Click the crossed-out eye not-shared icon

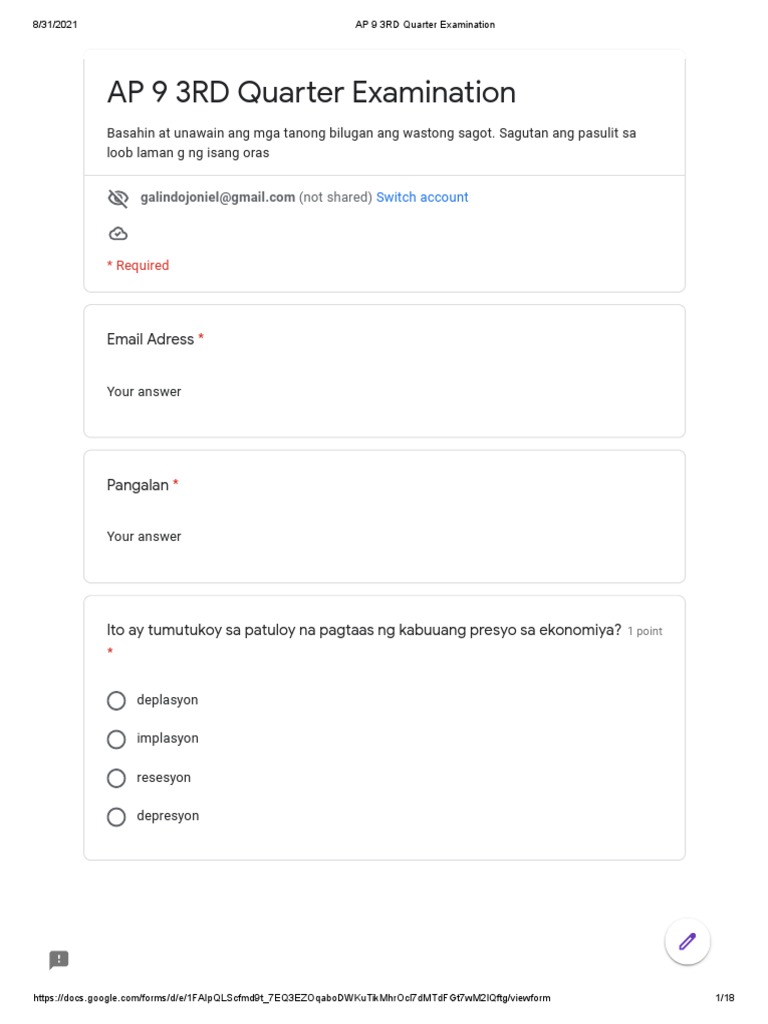click(118, 198)
